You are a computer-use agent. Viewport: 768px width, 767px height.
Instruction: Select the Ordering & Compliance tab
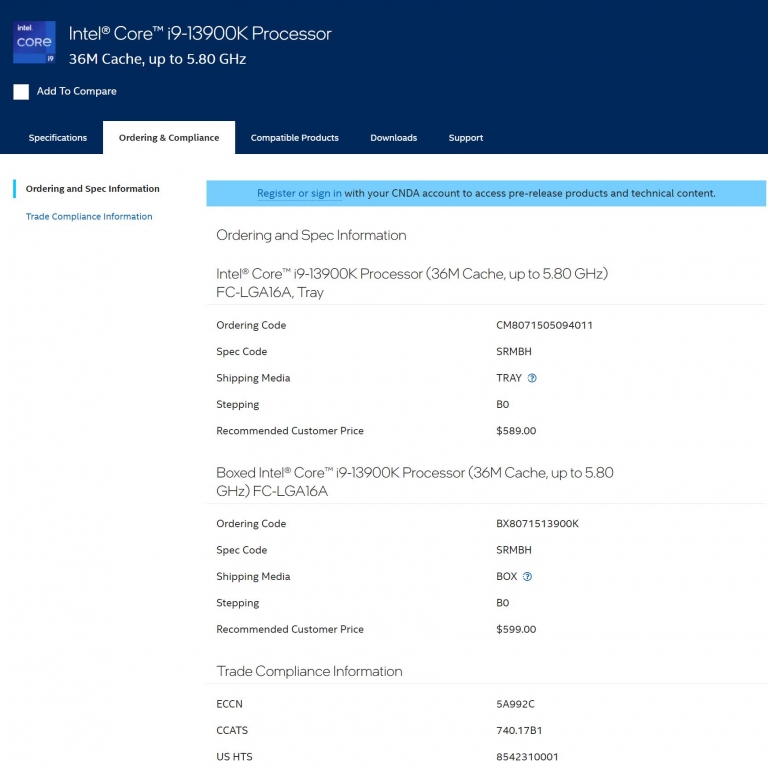click(169, 138)
